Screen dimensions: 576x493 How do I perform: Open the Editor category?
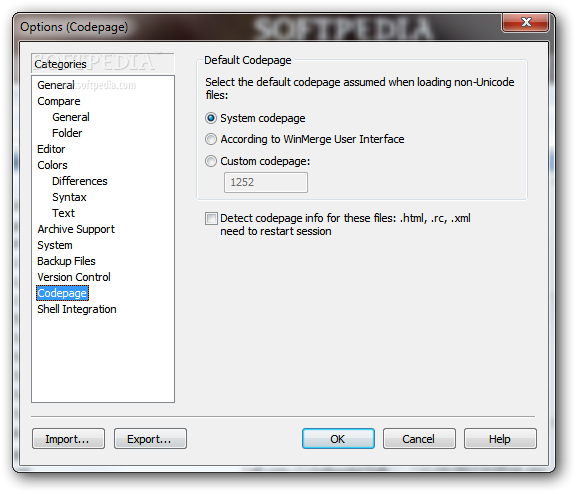pyautogui.click(x=51, y=149)
